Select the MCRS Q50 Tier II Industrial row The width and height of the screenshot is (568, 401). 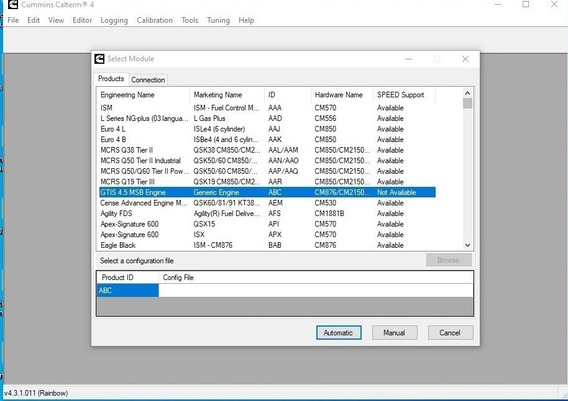pos(267,160)
